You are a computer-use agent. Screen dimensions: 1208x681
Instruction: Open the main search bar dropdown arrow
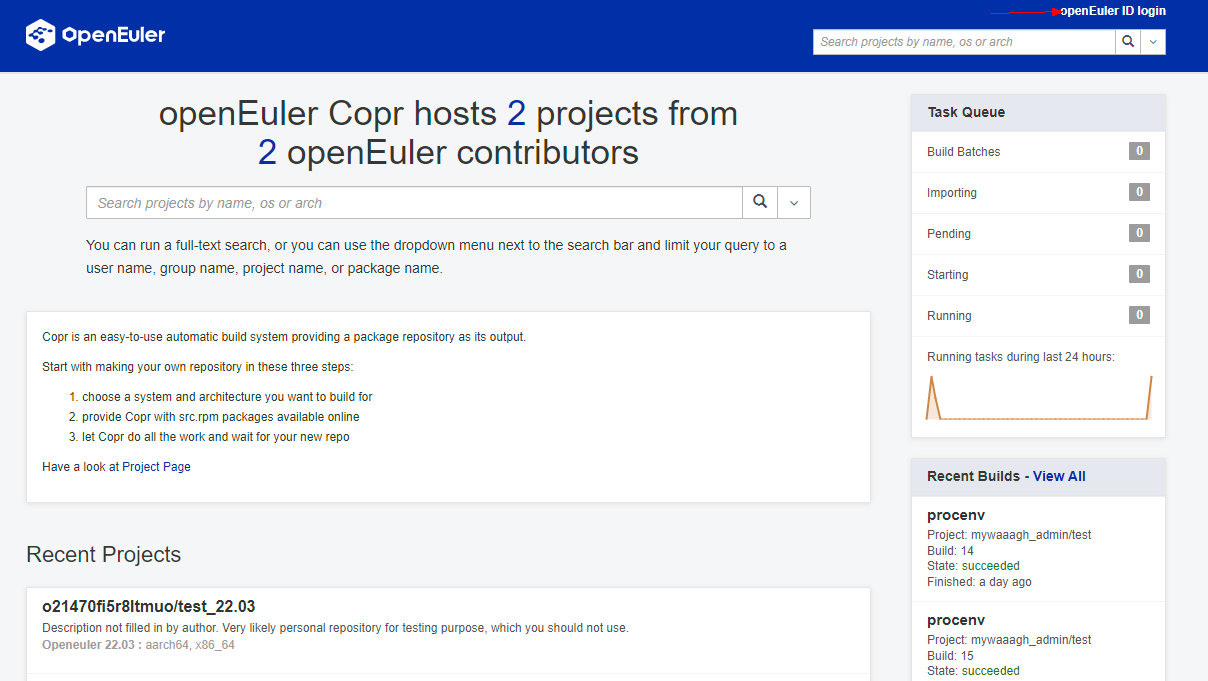click(794, 203)
